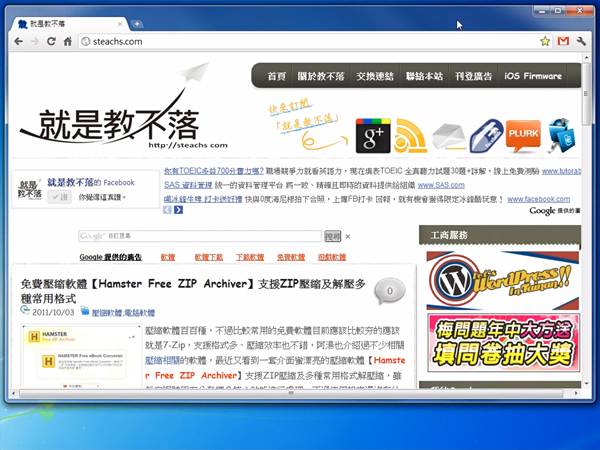Clear search with the X icon

coord(347,236)
